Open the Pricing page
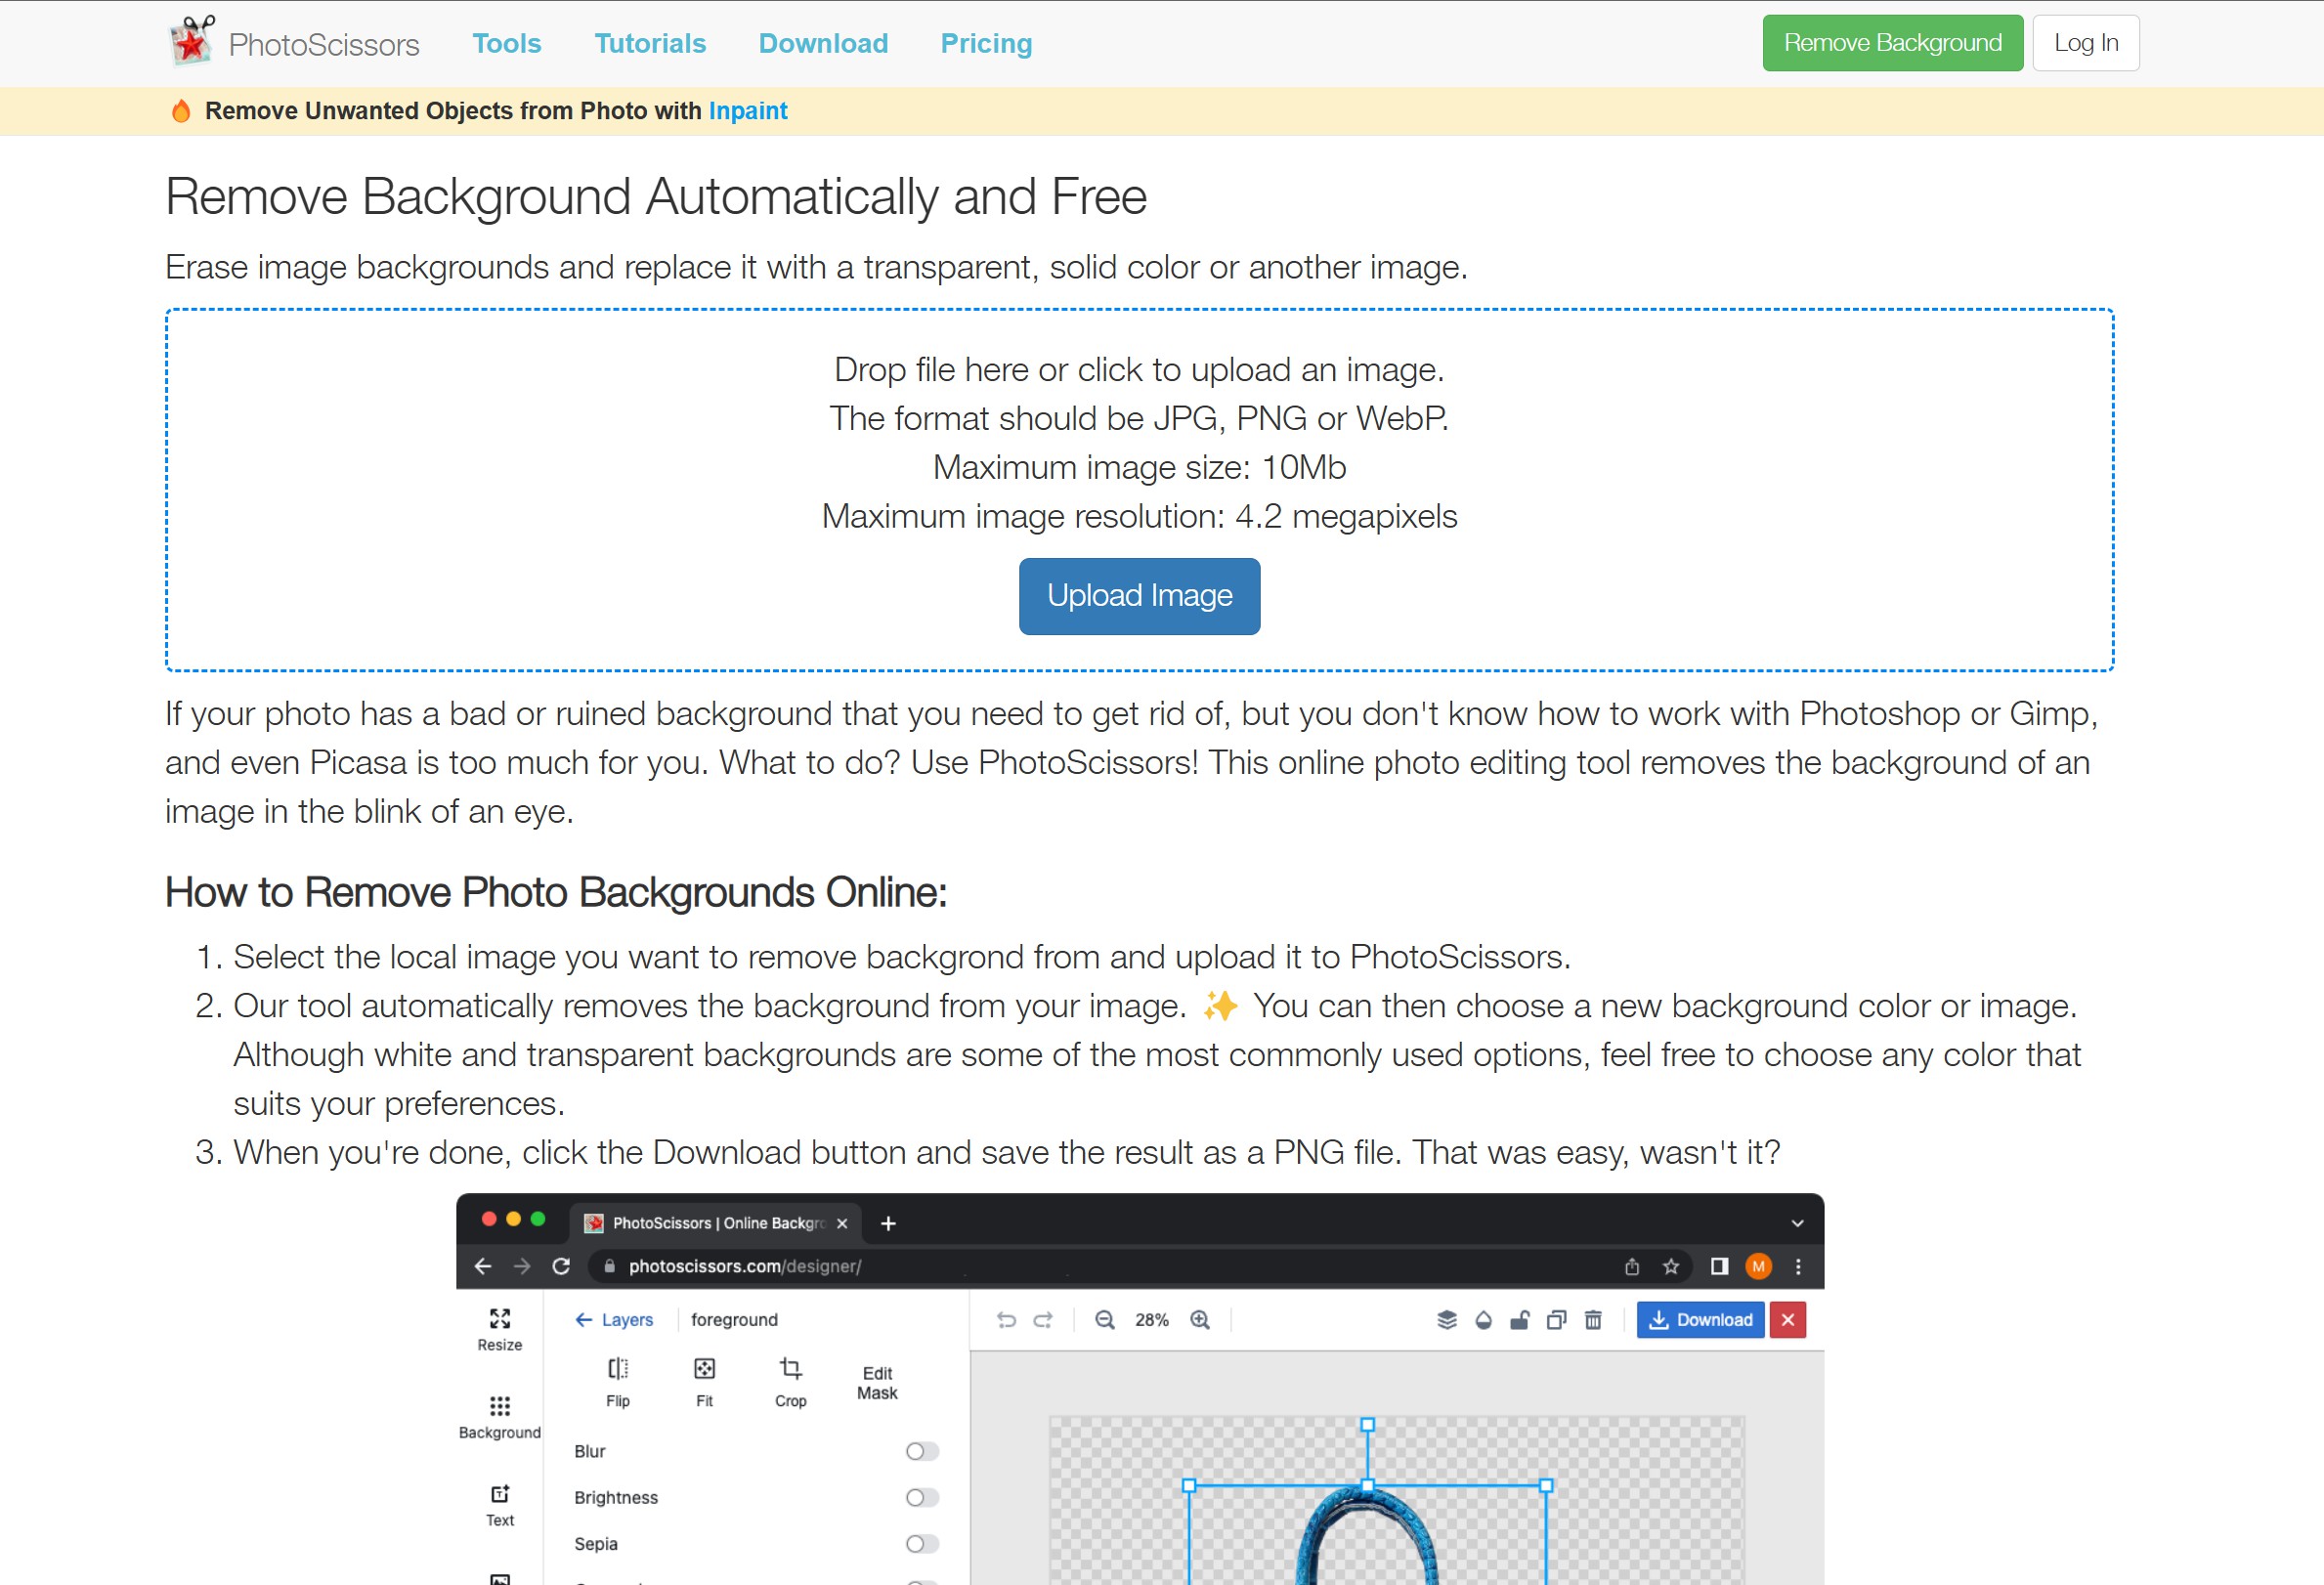The height and width of the screenshot is (1585, 2324). tap(986, 43)
